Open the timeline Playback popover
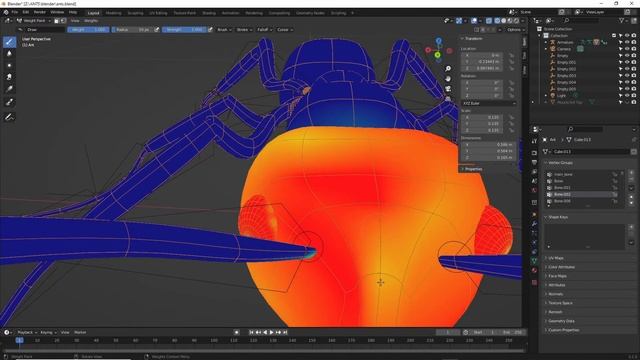Viewport: 640px width, 360px height. [27, 332]
